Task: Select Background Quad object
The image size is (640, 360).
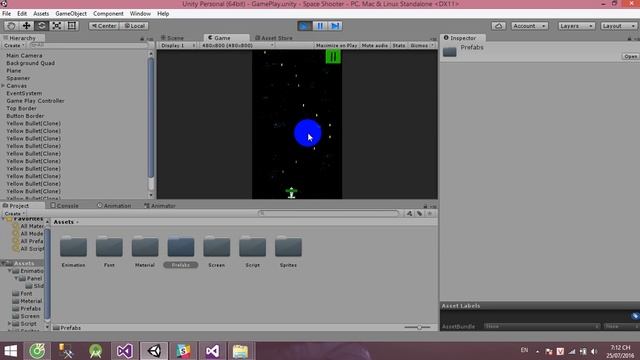Action: tap(30, 63)
